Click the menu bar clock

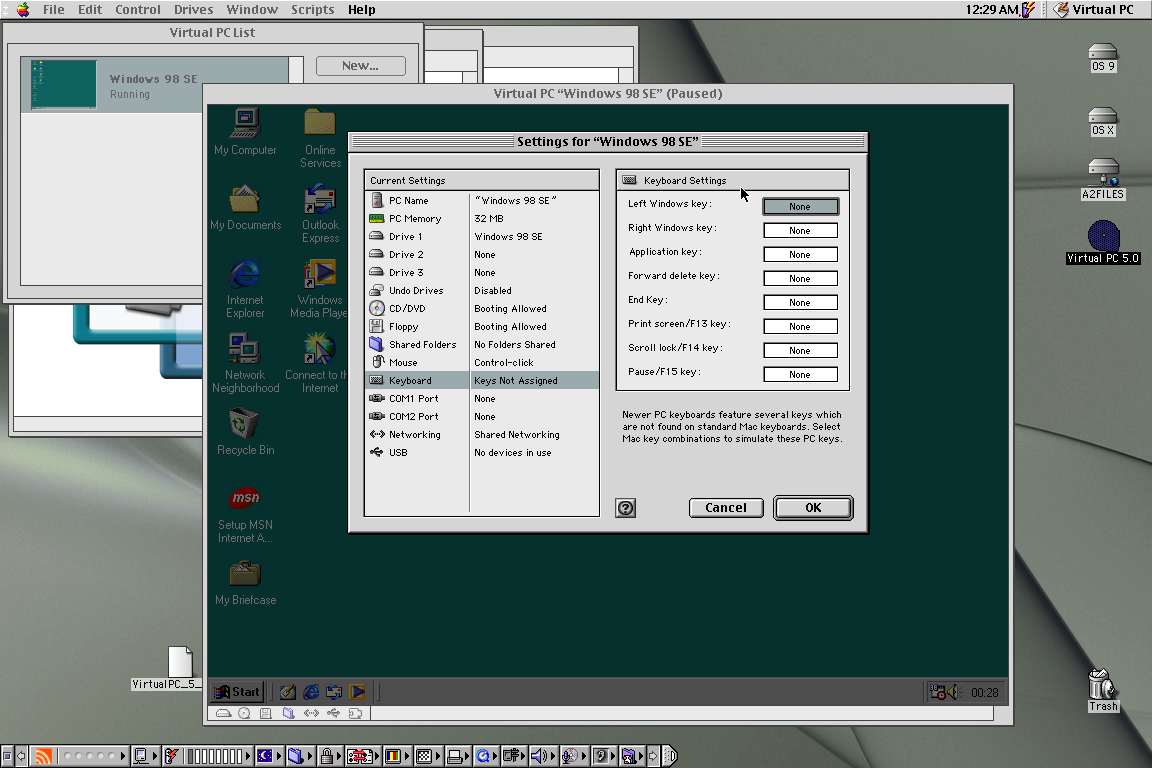point(991,10)
